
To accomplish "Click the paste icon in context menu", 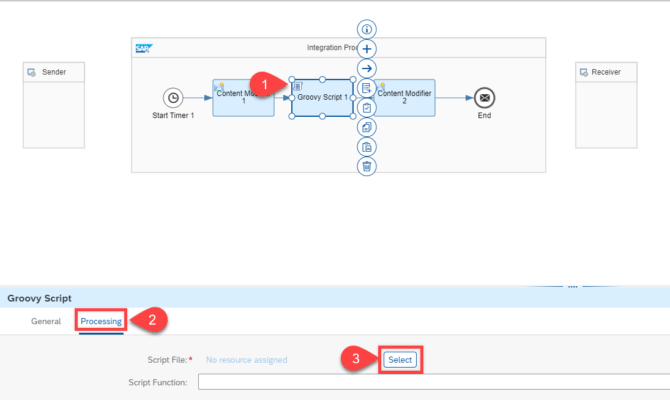I will click(367, 147).
